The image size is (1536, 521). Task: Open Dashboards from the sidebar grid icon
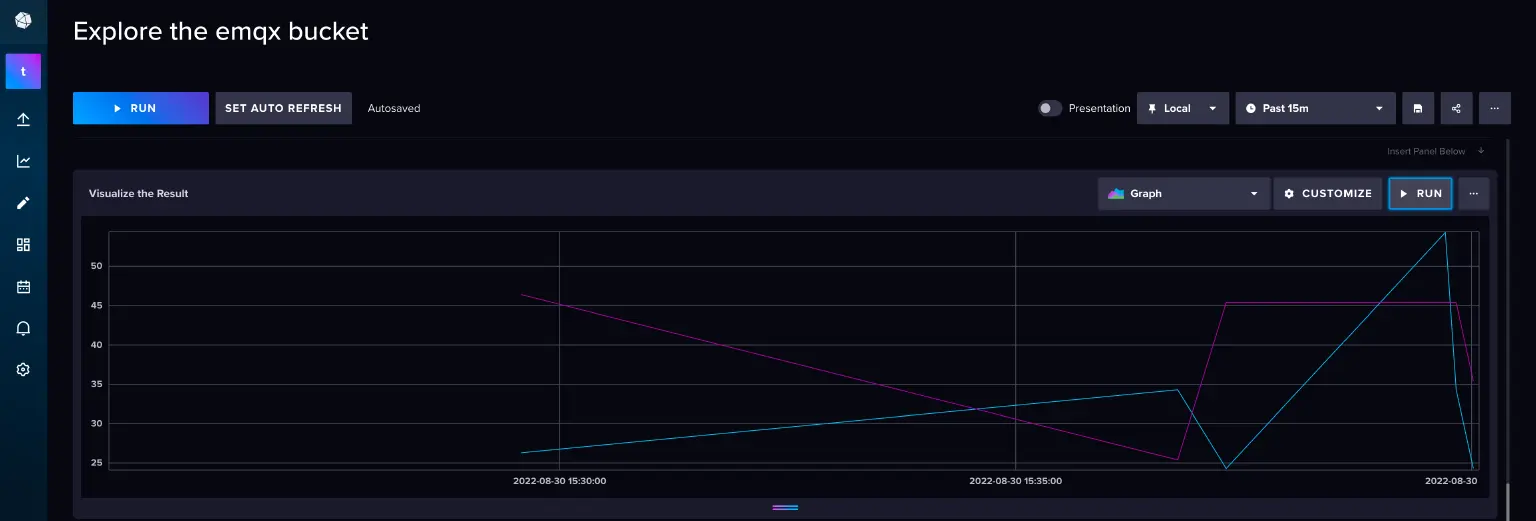(23, 245)
